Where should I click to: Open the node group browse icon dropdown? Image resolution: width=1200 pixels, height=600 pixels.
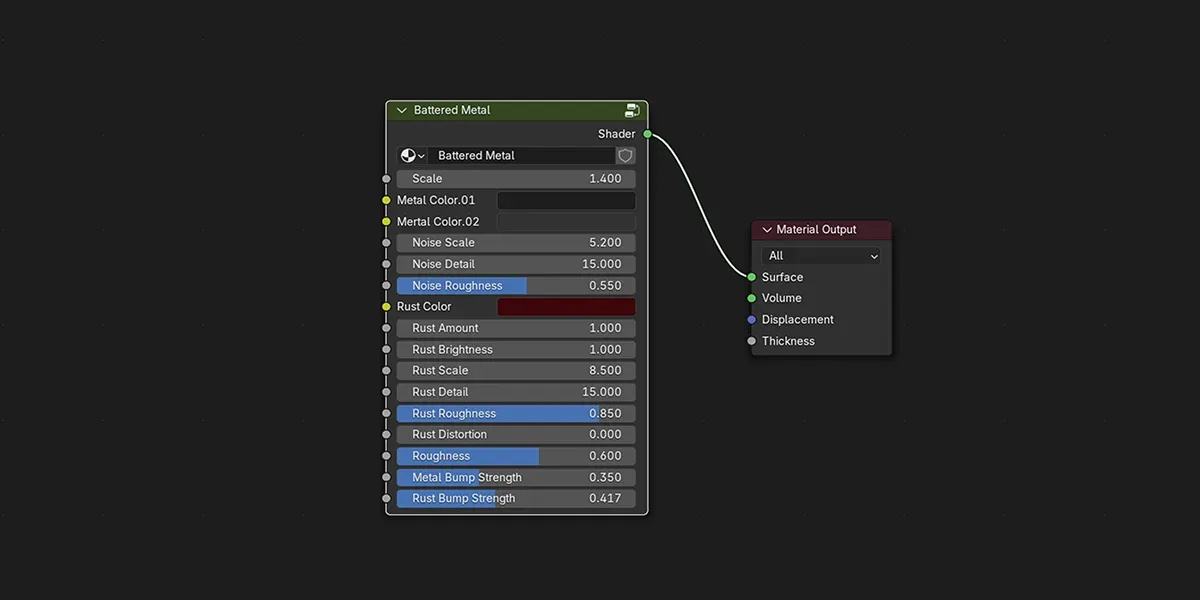click(410, 155)
